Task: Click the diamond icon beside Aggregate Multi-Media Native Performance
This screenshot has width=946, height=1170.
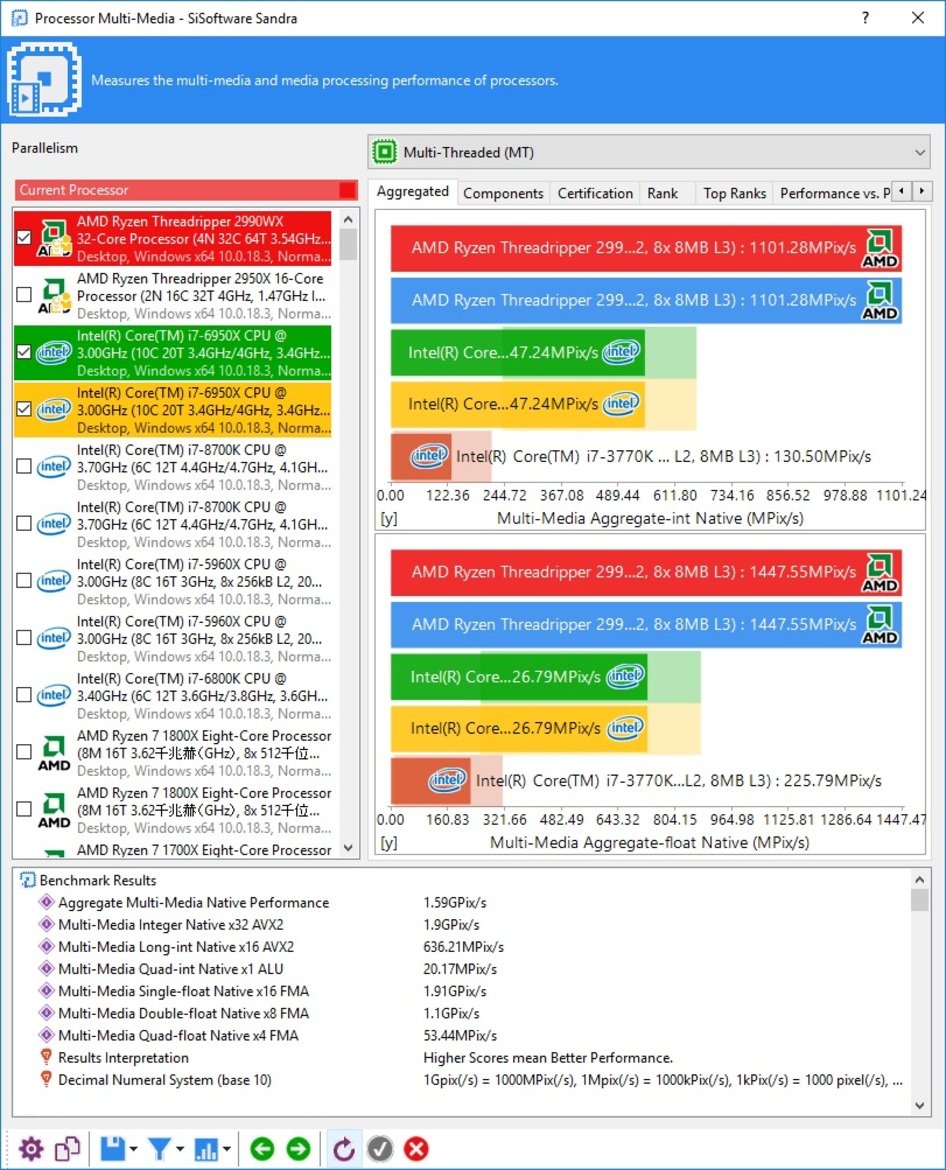Action: [46, 902]
